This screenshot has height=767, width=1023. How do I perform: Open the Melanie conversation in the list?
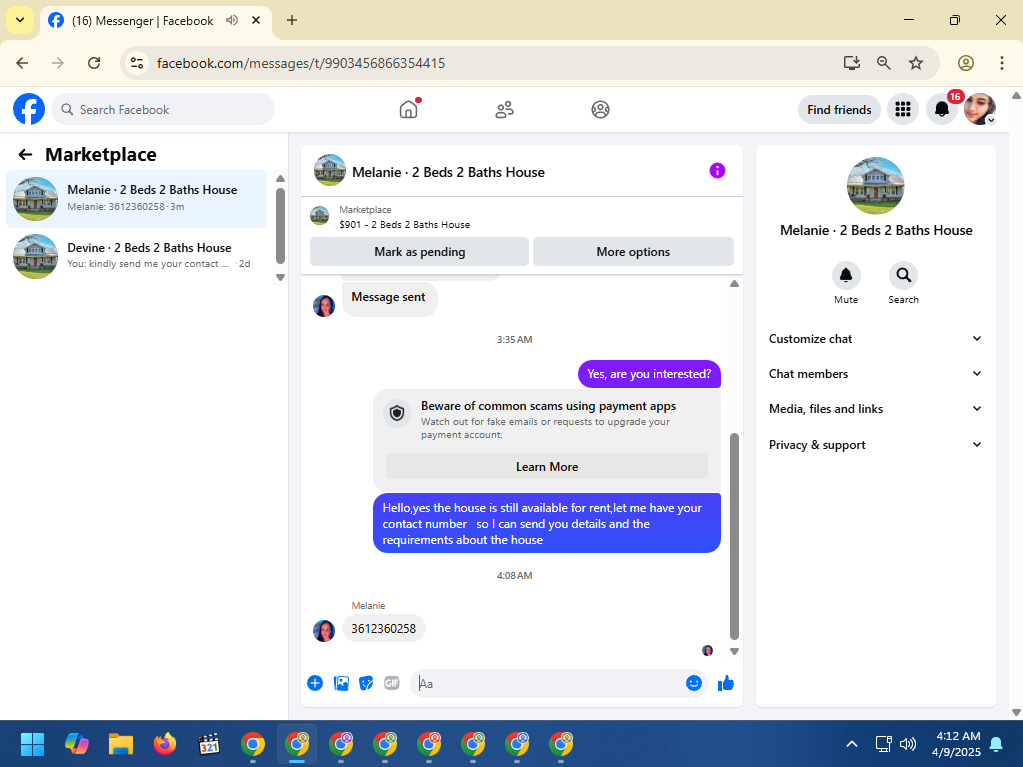[136, 198]
